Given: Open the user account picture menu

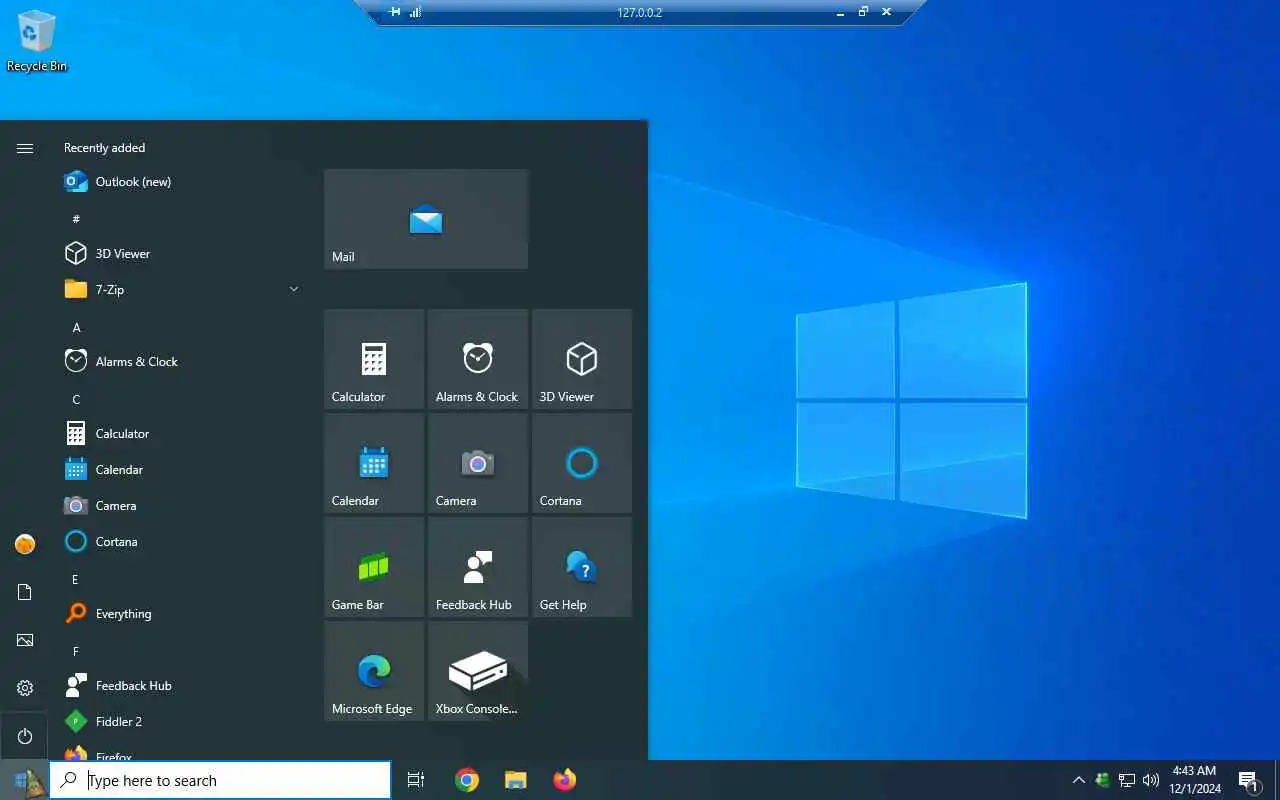Looking at the screenshot, I should tap(25, 544).
